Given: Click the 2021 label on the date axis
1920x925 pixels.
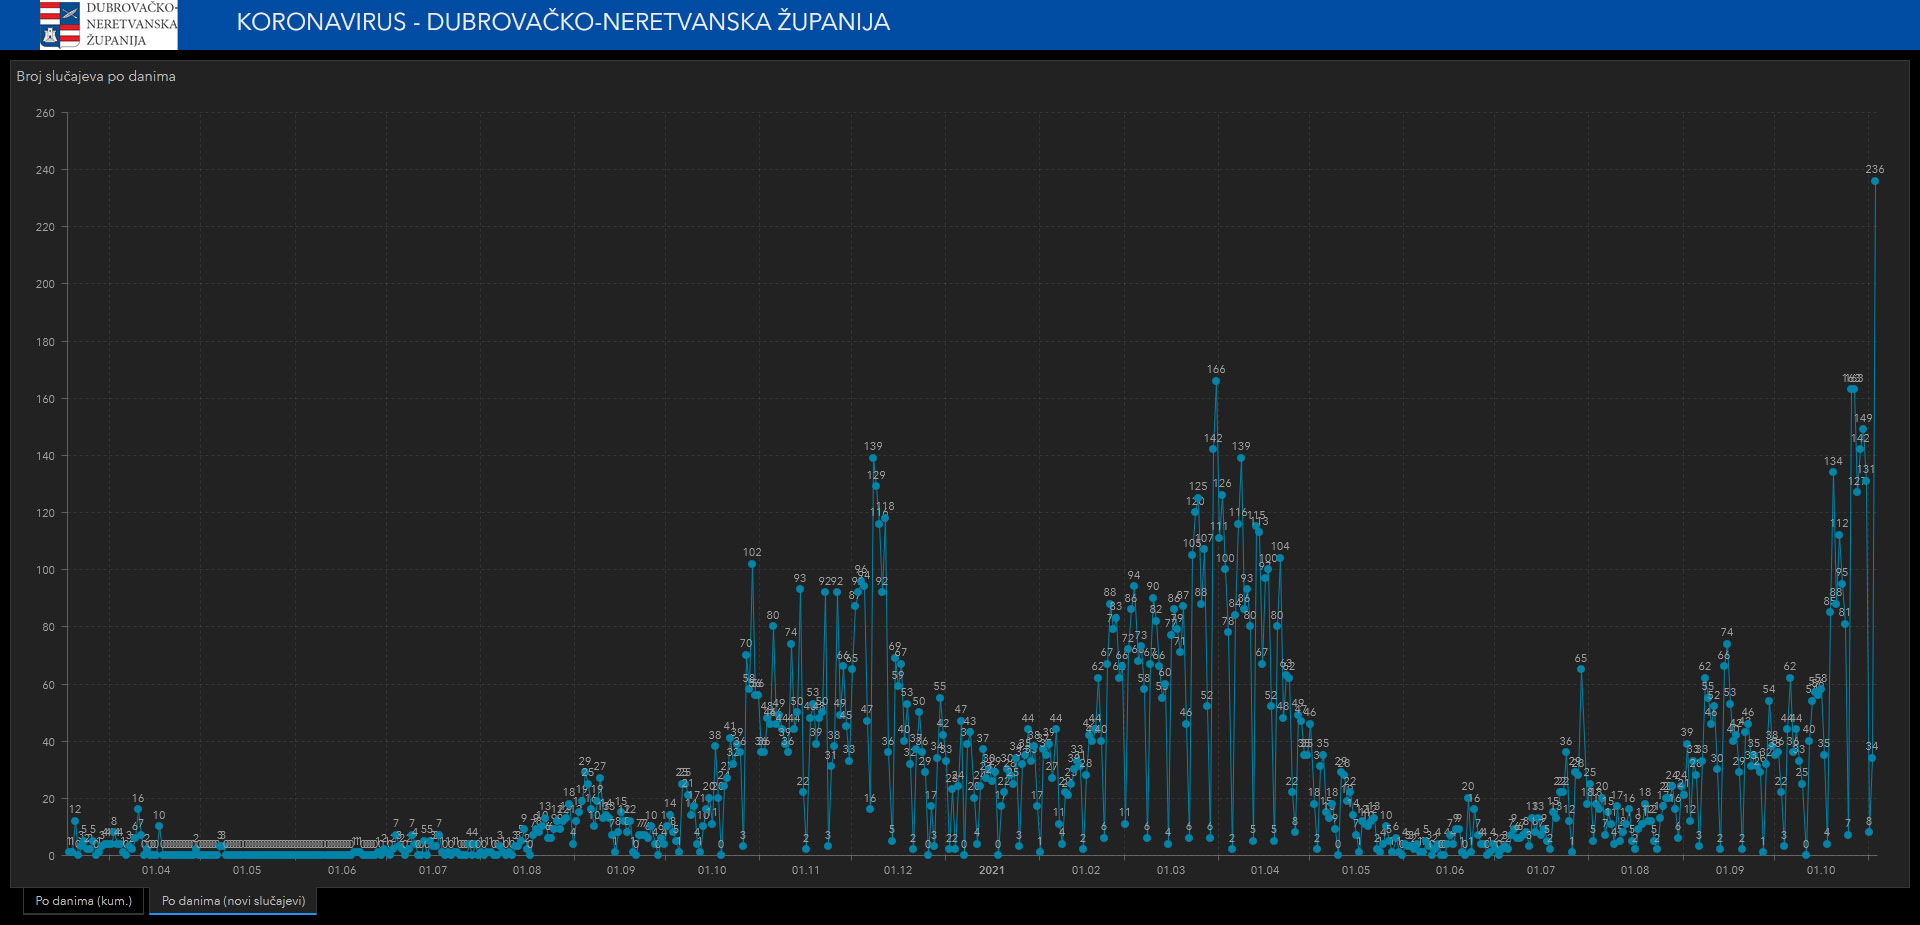Looking at the screenshot, I should tap(991, 871).
